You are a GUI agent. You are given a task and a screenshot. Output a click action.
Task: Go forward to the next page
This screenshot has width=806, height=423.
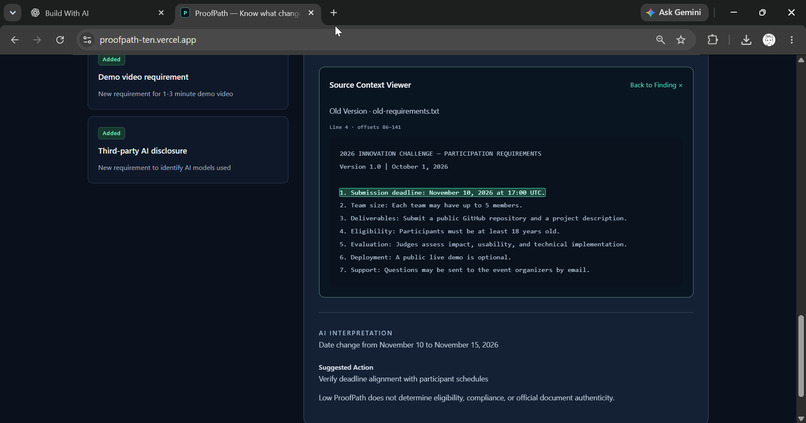coord(37,40)
